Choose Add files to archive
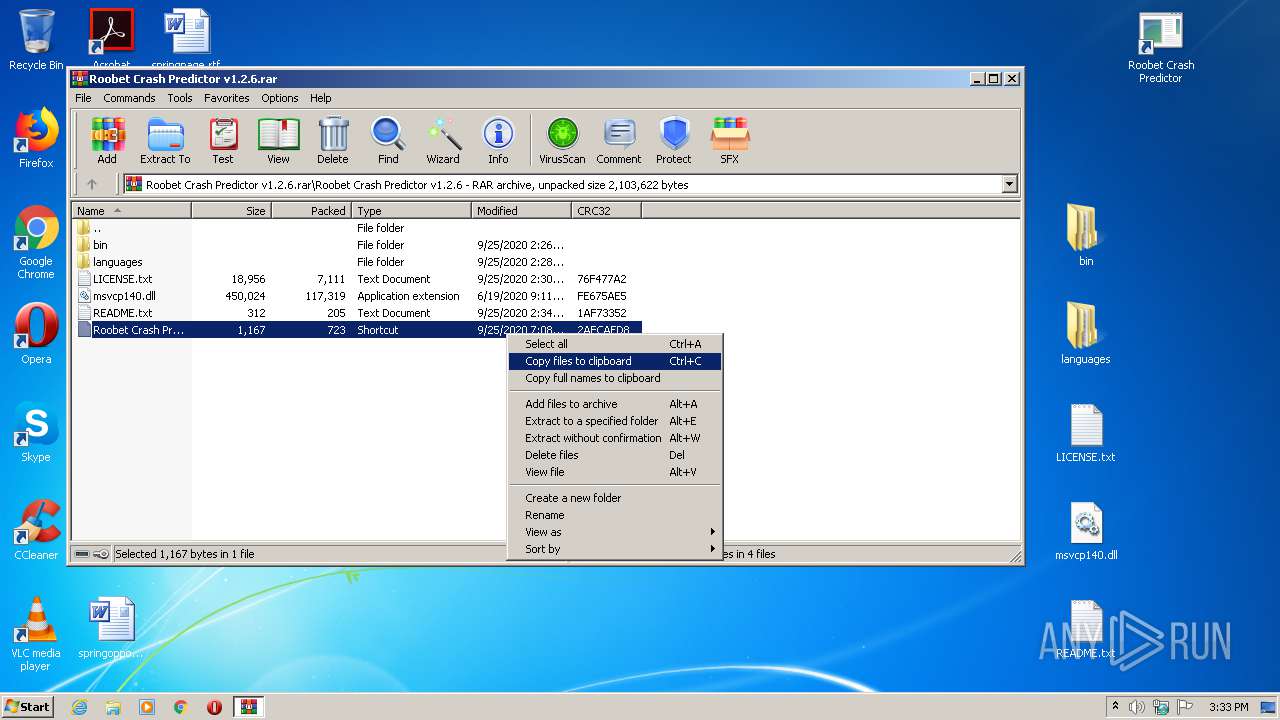The height and width of the screenshot is (720, 1280). coord(614,404)
